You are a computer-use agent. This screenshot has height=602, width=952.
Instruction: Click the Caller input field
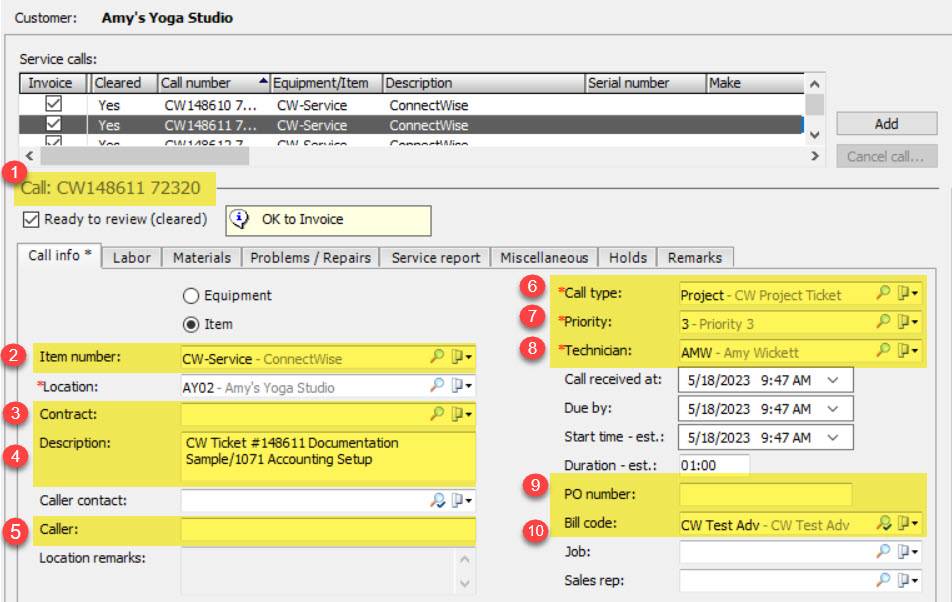pos(328,529)
